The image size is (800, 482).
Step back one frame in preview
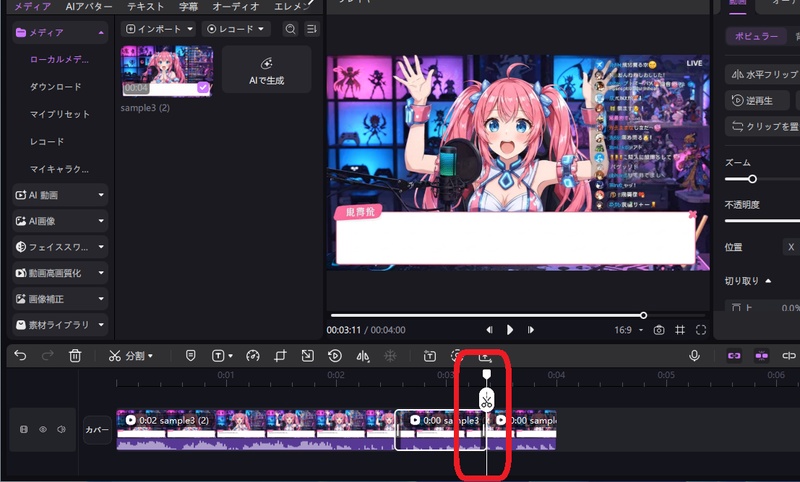489,330
